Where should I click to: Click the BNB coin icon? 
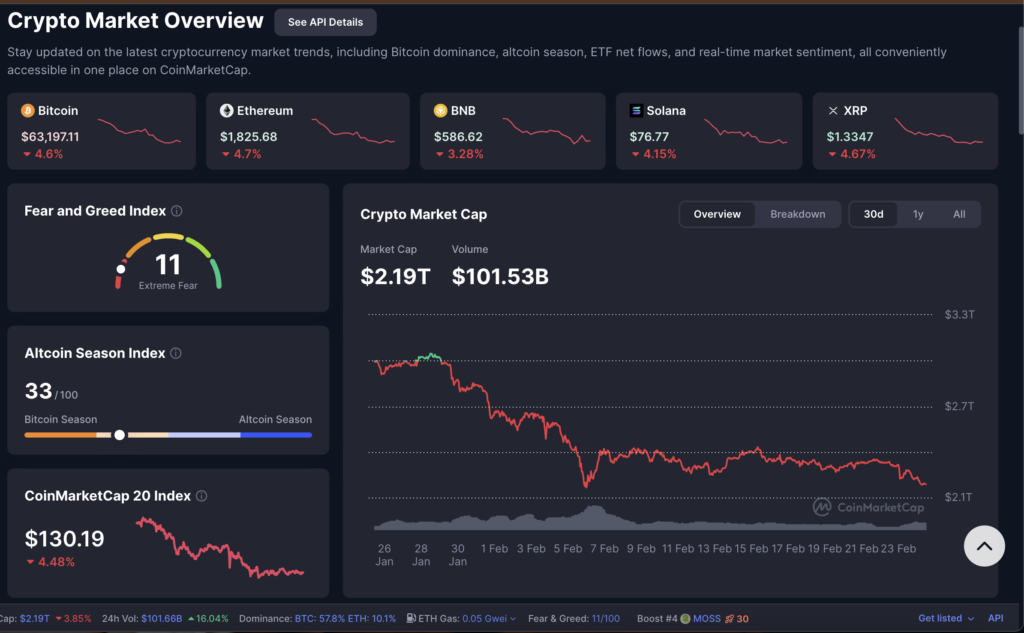pyautogui.click(x=440, y=111)
